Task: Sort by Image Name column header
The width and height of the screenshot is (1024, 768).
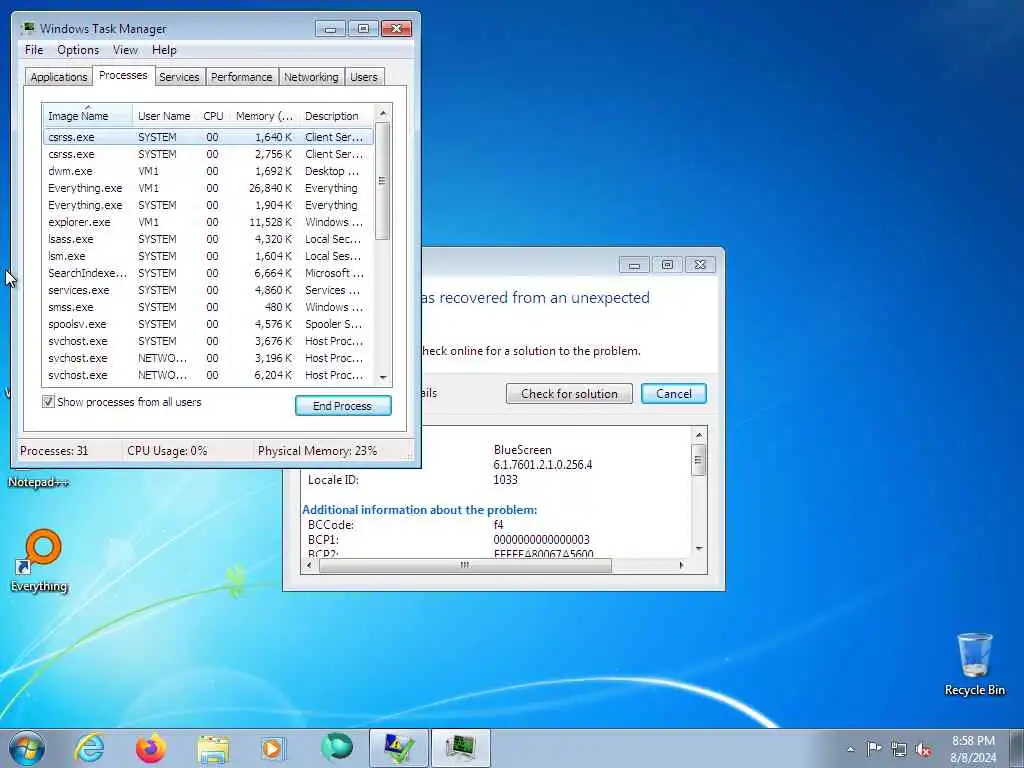Action: (88, 116)
